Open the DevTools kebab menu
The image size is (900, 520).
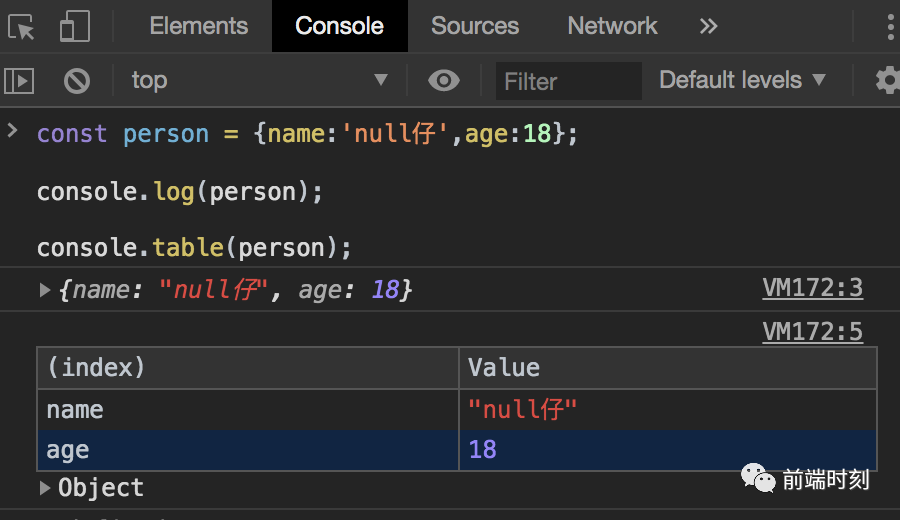pos(890,26)
